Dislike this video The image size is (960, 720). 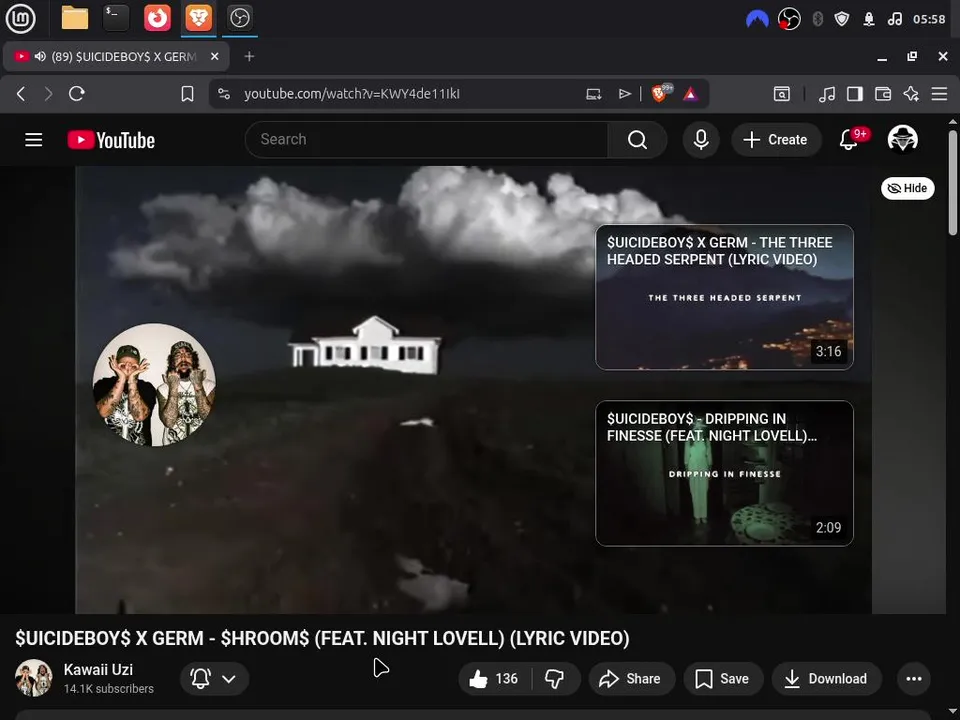pos(555,678)
